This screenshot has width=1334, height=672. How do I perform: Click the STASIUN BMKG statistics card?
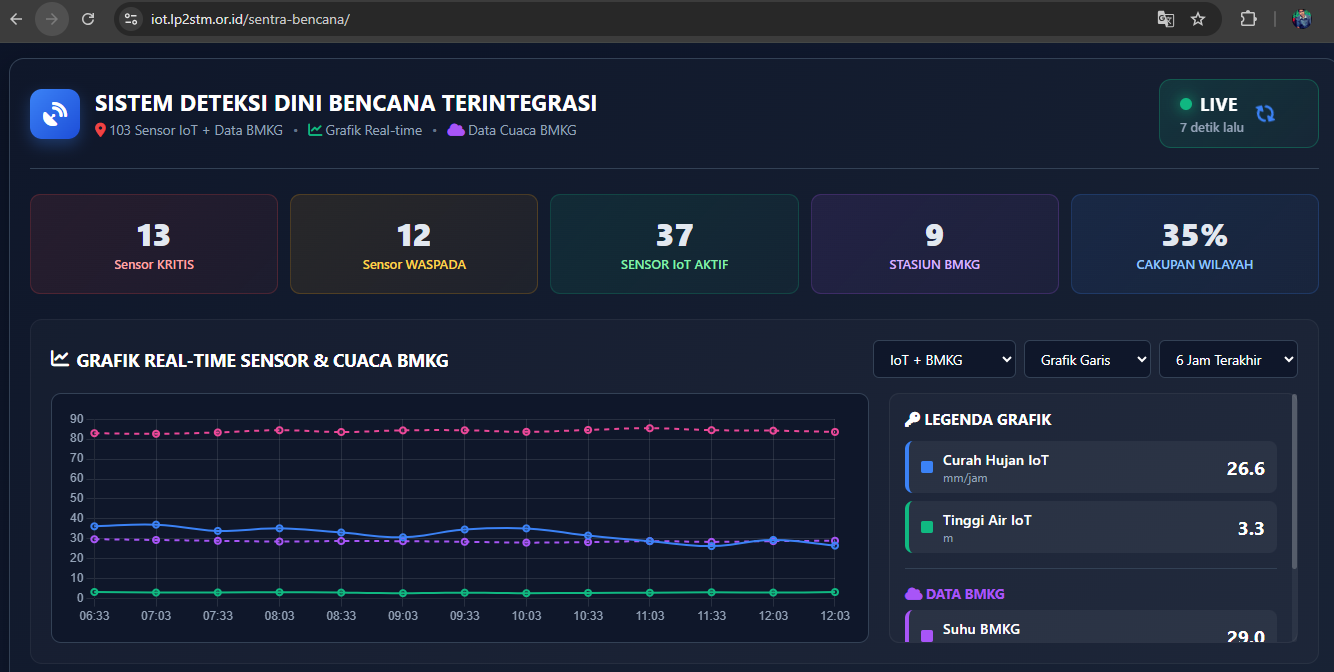934,243
